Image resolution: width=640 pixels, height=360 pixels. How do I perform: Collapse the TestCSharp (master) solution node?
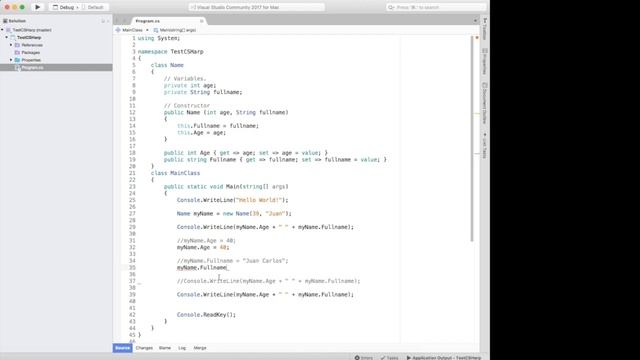click(2, 30)
